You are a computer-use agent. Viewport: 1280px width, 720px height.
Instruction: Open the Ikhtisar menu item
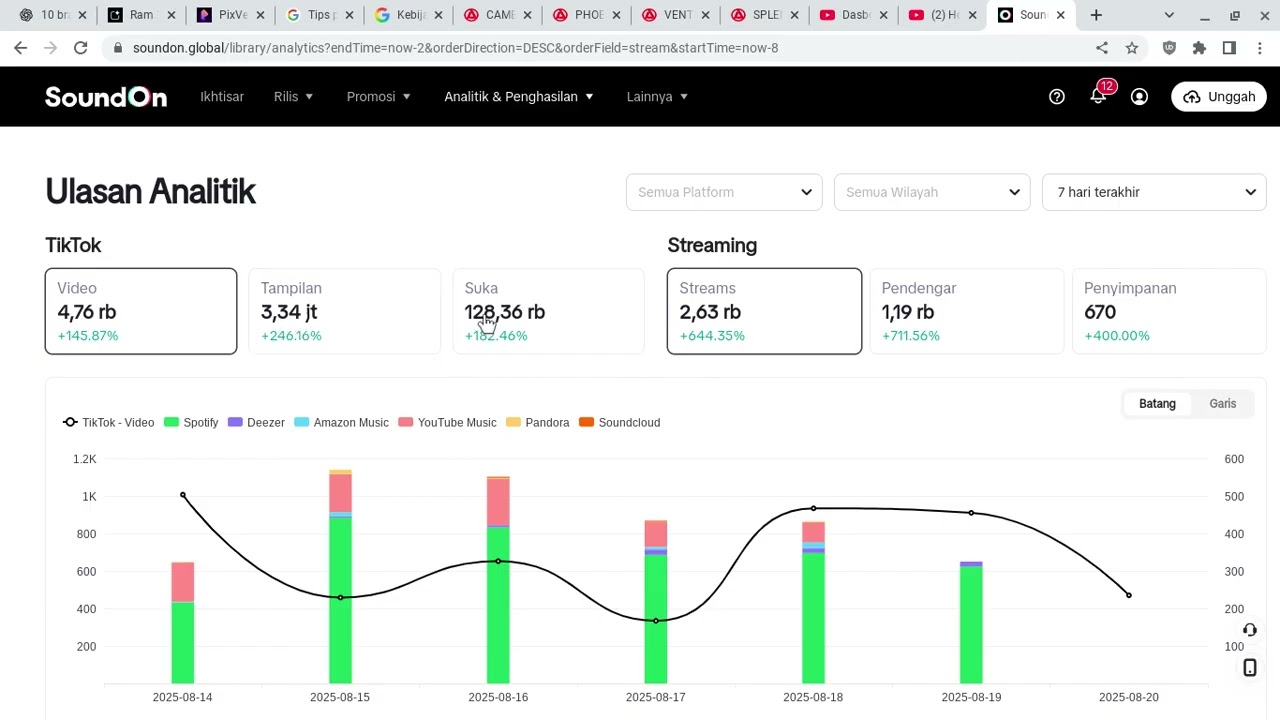[x=222, y=96]
